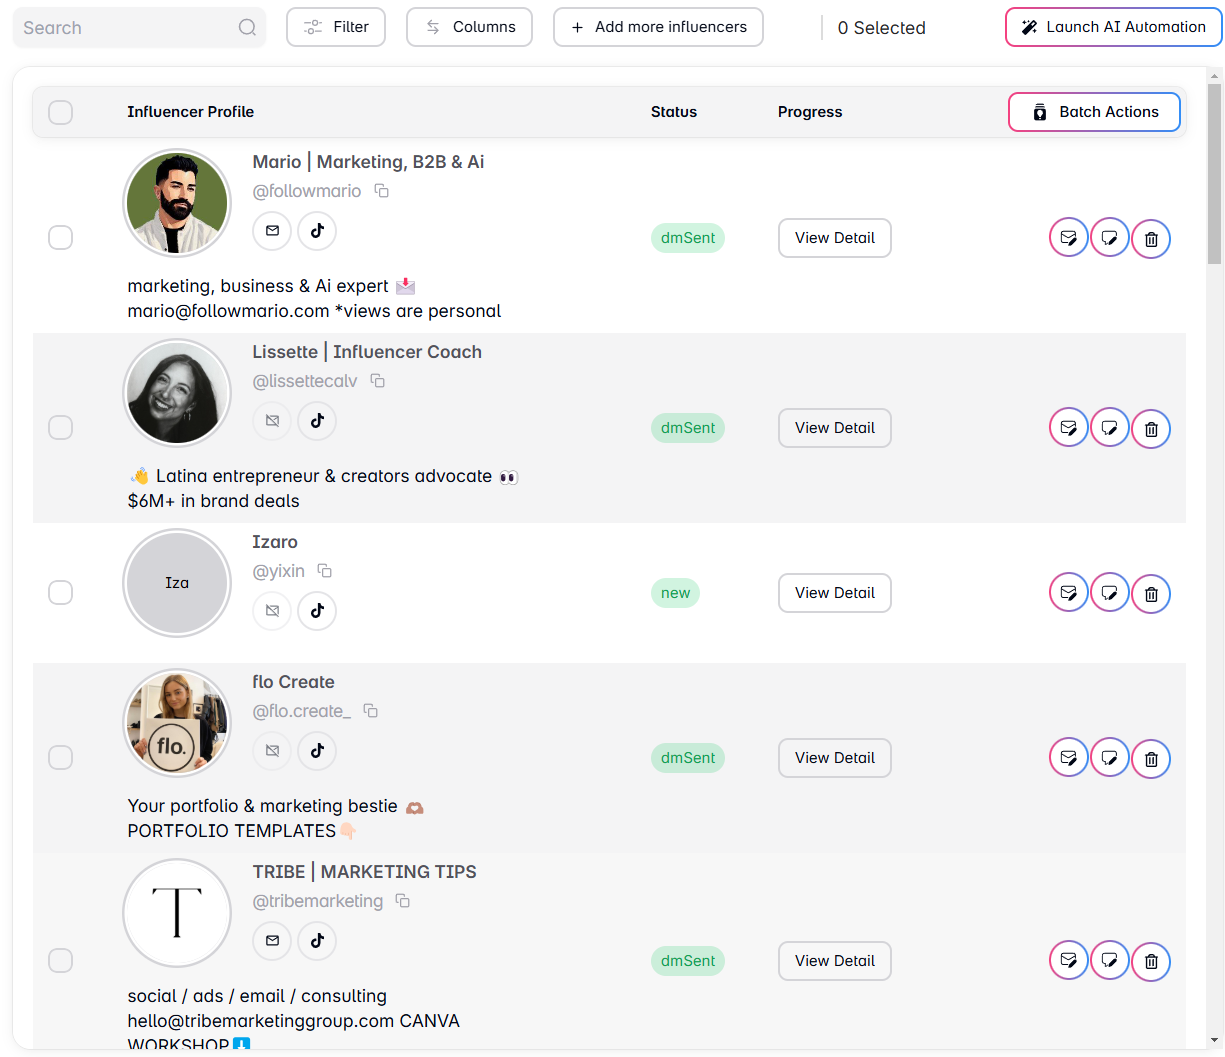Open the Columns selector
The image size is (1225, 1057).
click(x=469, y=27)
